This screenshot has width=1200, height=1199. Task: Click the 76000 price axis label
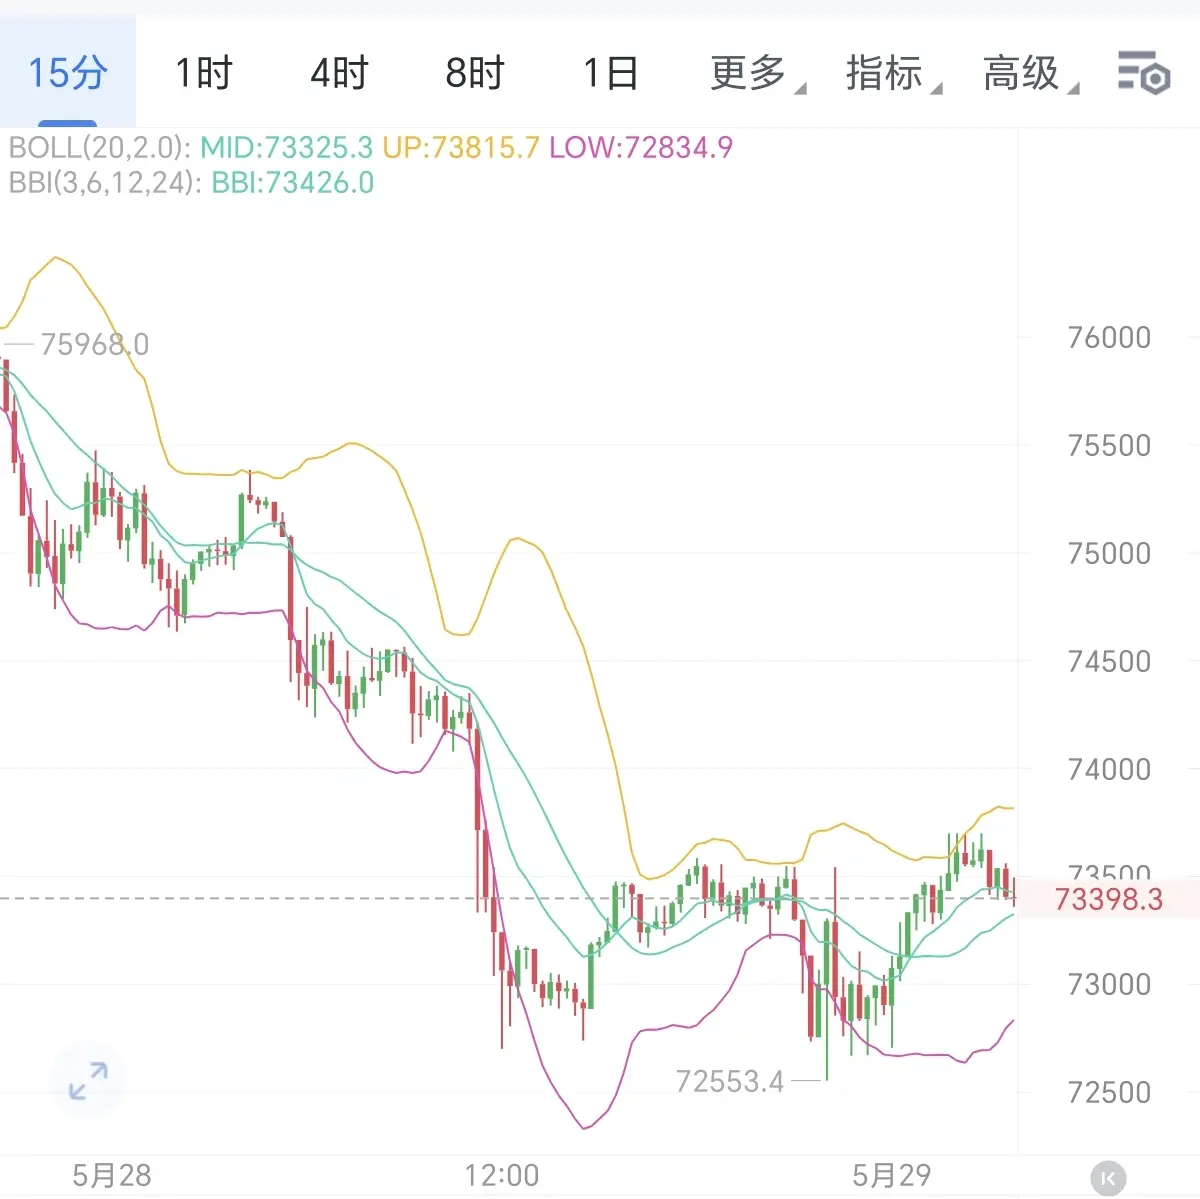pos(1109,338)
